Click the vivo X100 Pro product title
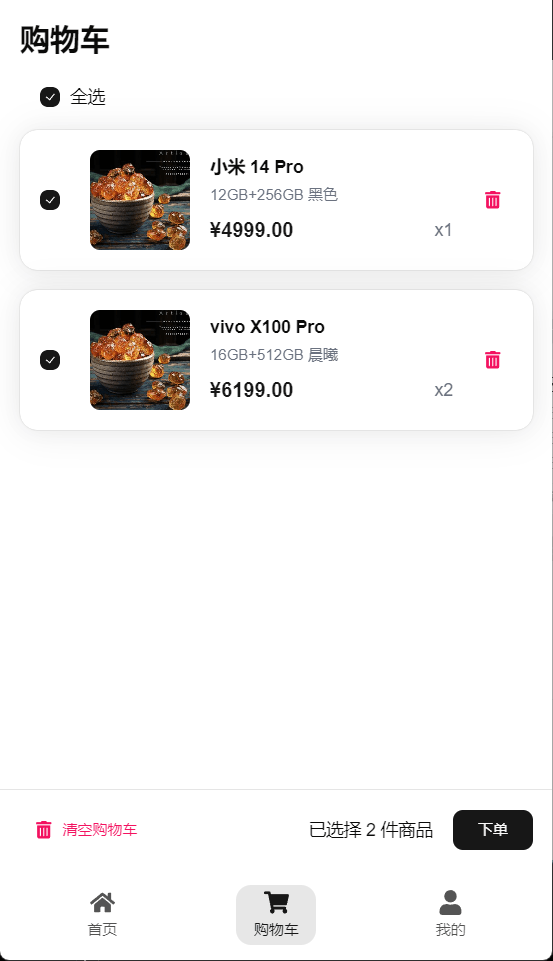 click(x=267, y=327)
